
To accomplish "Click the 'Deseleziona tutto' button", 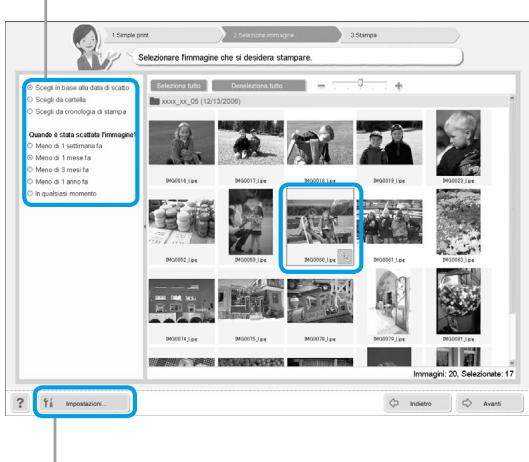I will [x=259, y=86].
